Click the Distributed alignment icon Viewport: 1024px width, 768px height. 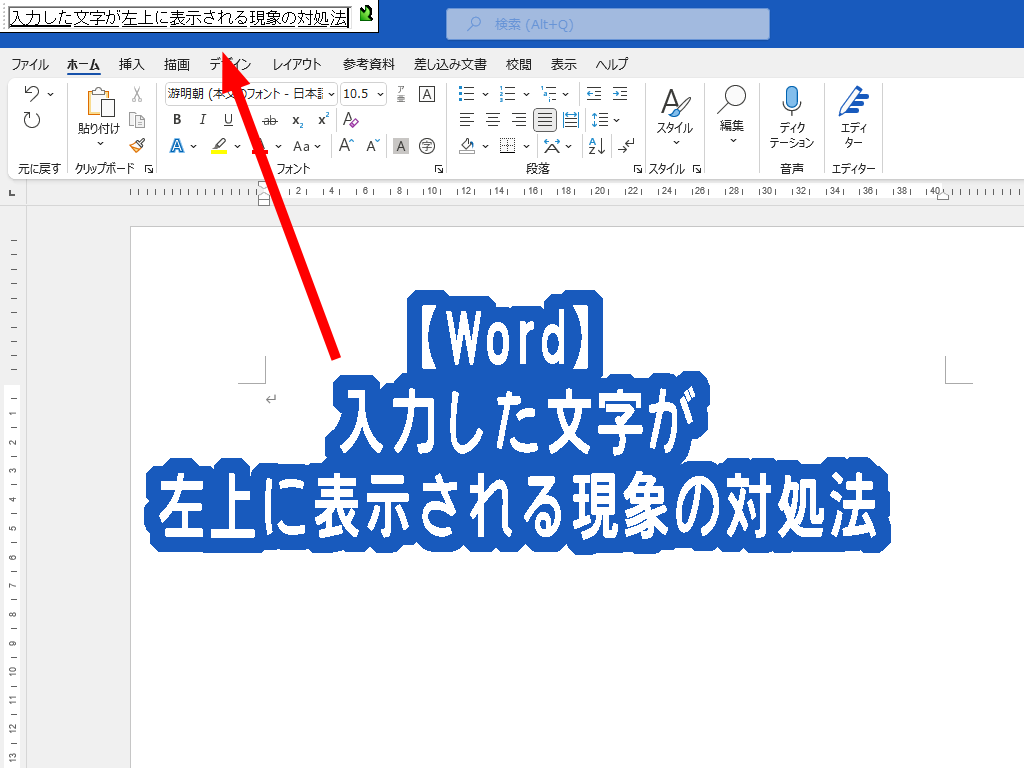click(x=571, y=120)
